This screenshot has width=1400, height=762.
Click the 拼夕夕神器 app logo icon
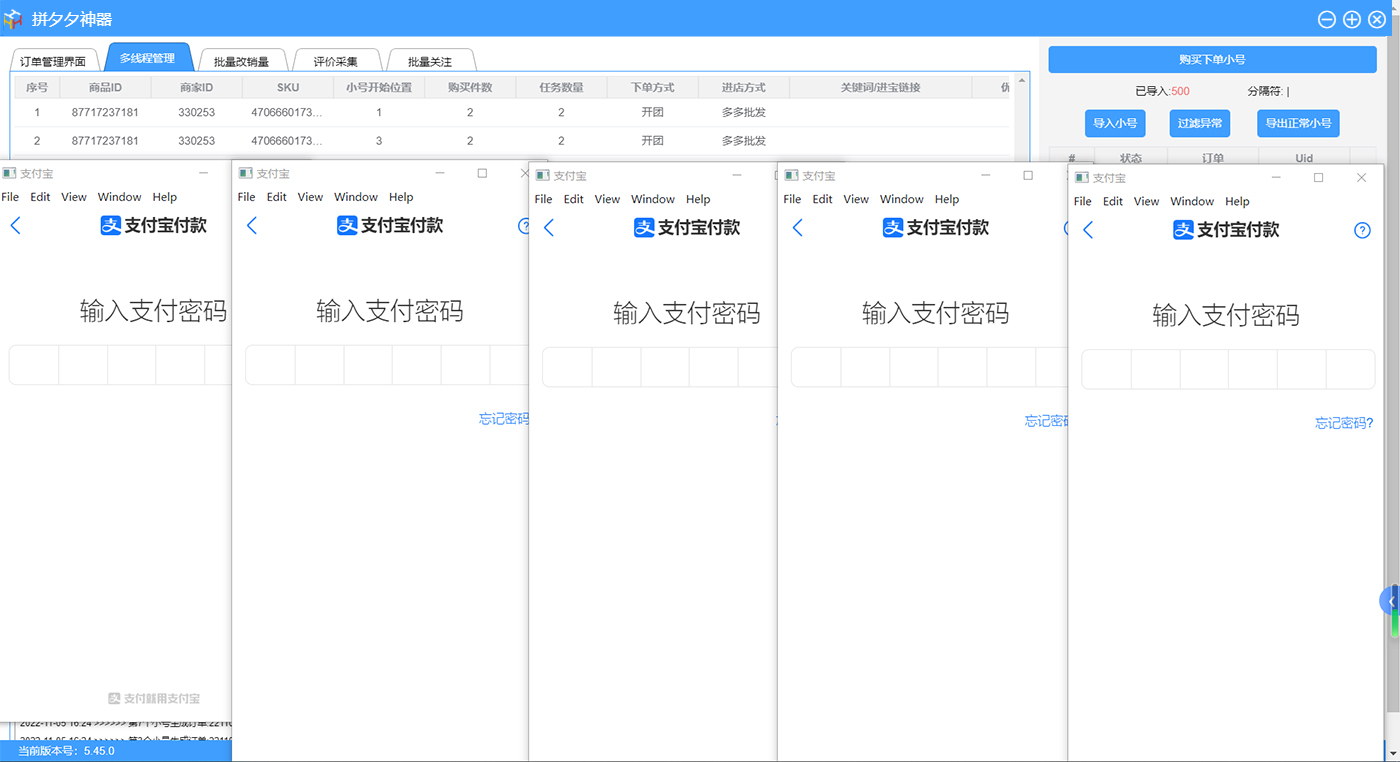(x=13, y=19)
